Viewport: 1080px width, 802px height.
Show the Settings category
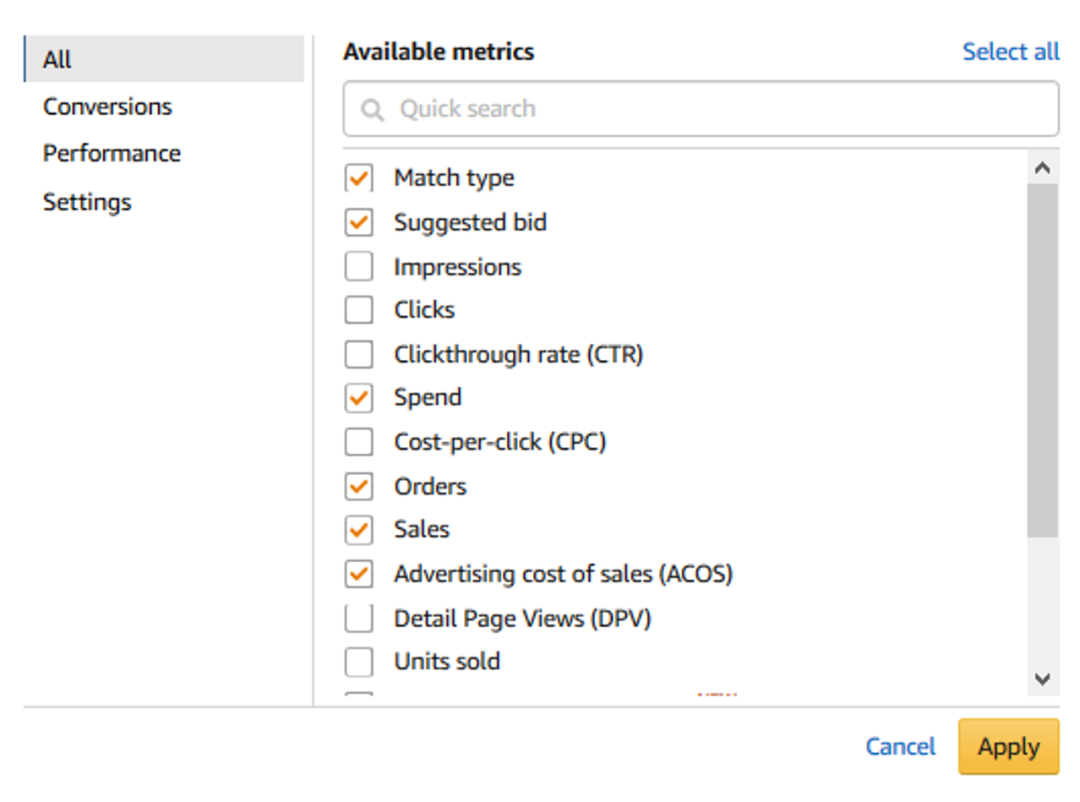87,201
